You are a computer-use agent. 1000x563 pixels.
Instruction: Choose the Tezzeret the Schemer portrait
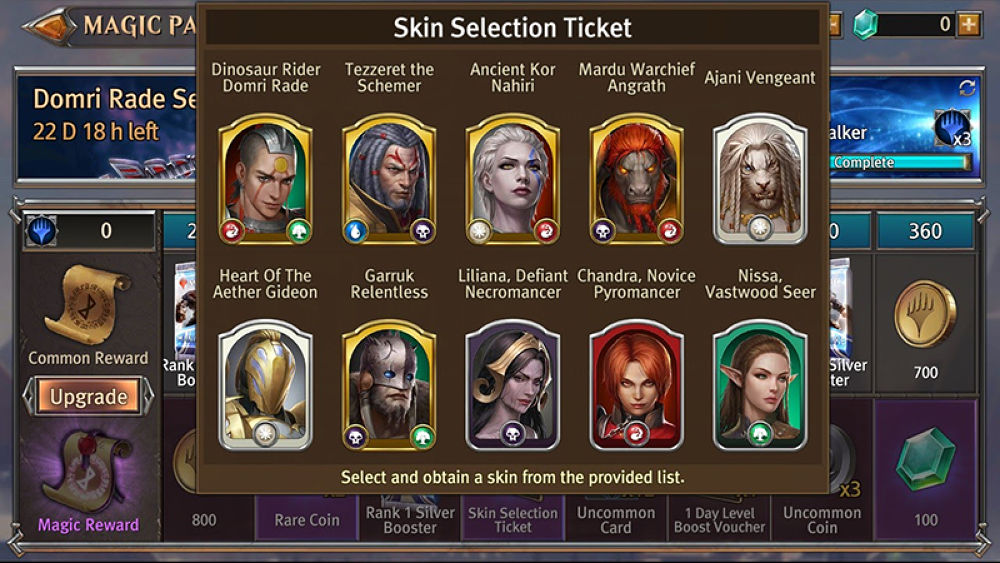(389, 179)
